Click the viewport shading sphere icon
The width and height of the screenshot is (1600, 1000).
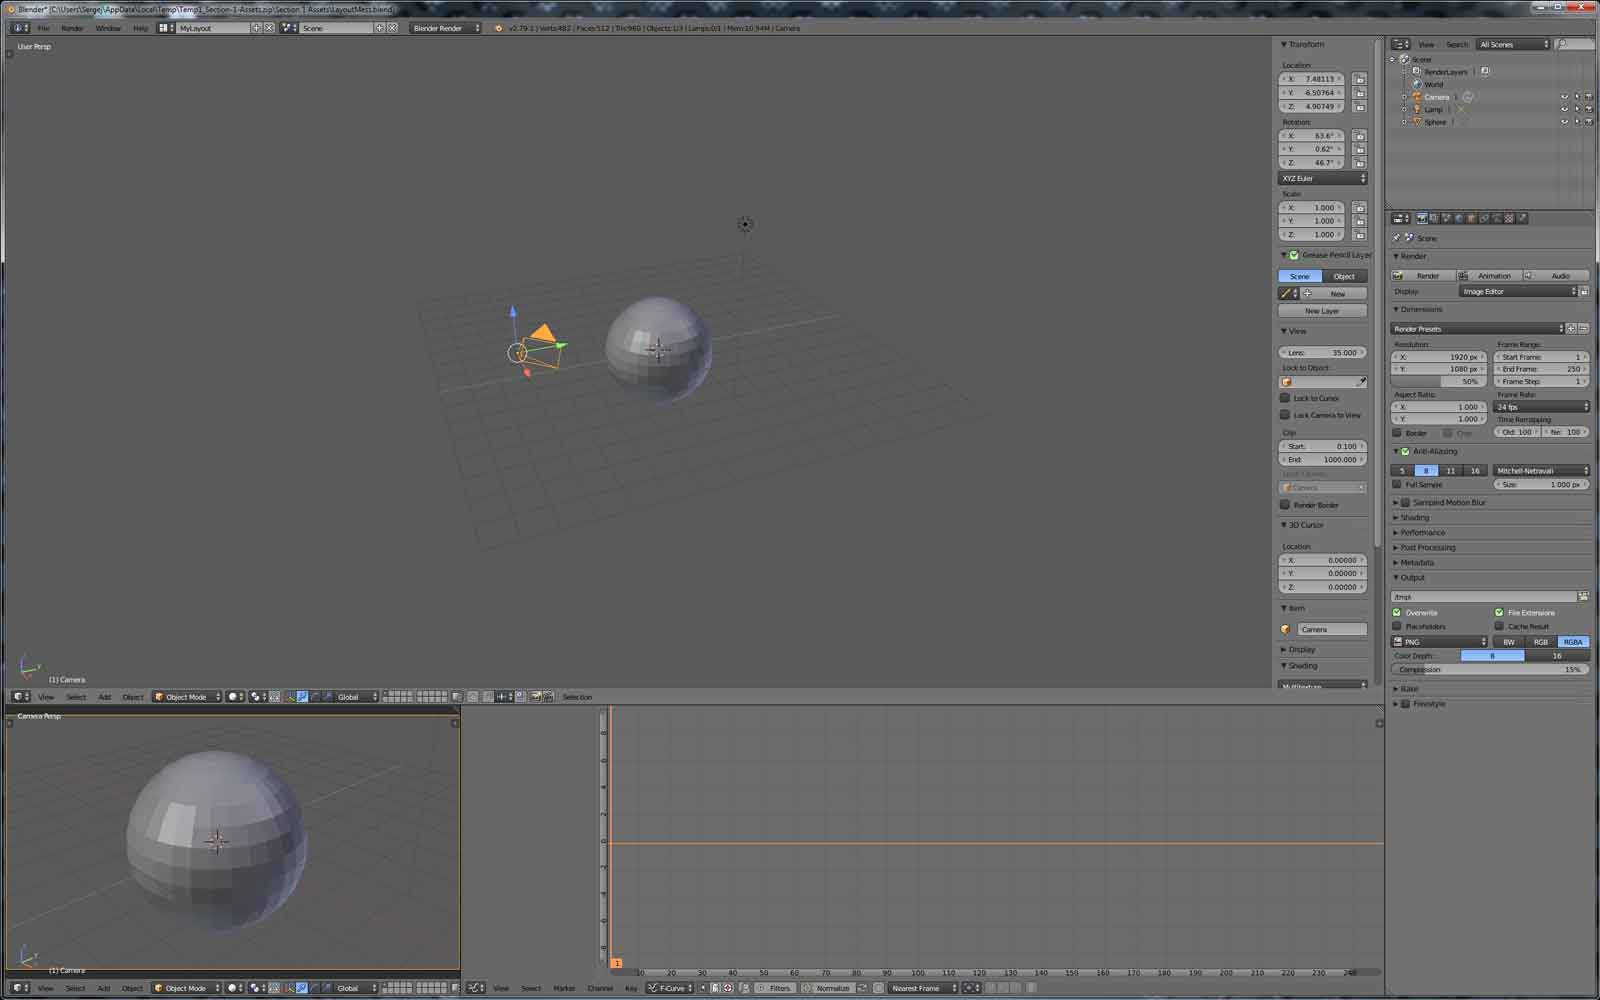coord(234,697)
